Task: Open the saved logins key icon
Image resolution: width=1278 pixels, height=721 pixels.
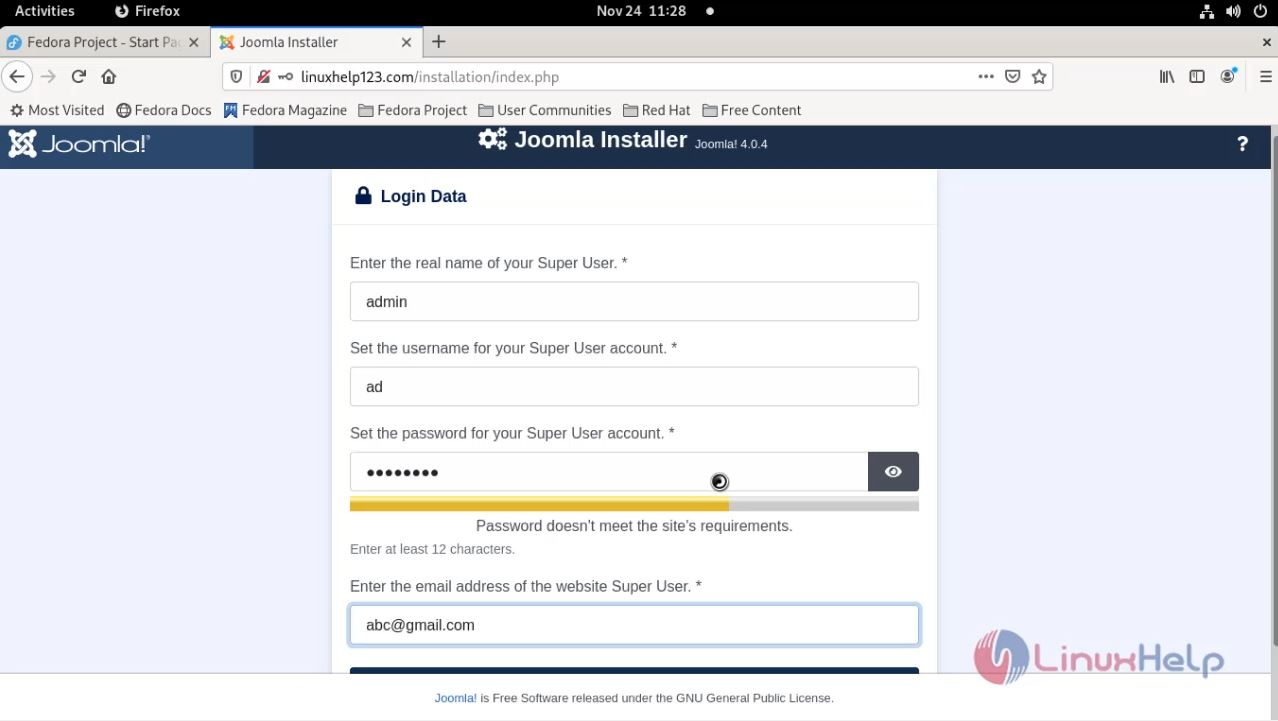Action: tap(285, 77)
